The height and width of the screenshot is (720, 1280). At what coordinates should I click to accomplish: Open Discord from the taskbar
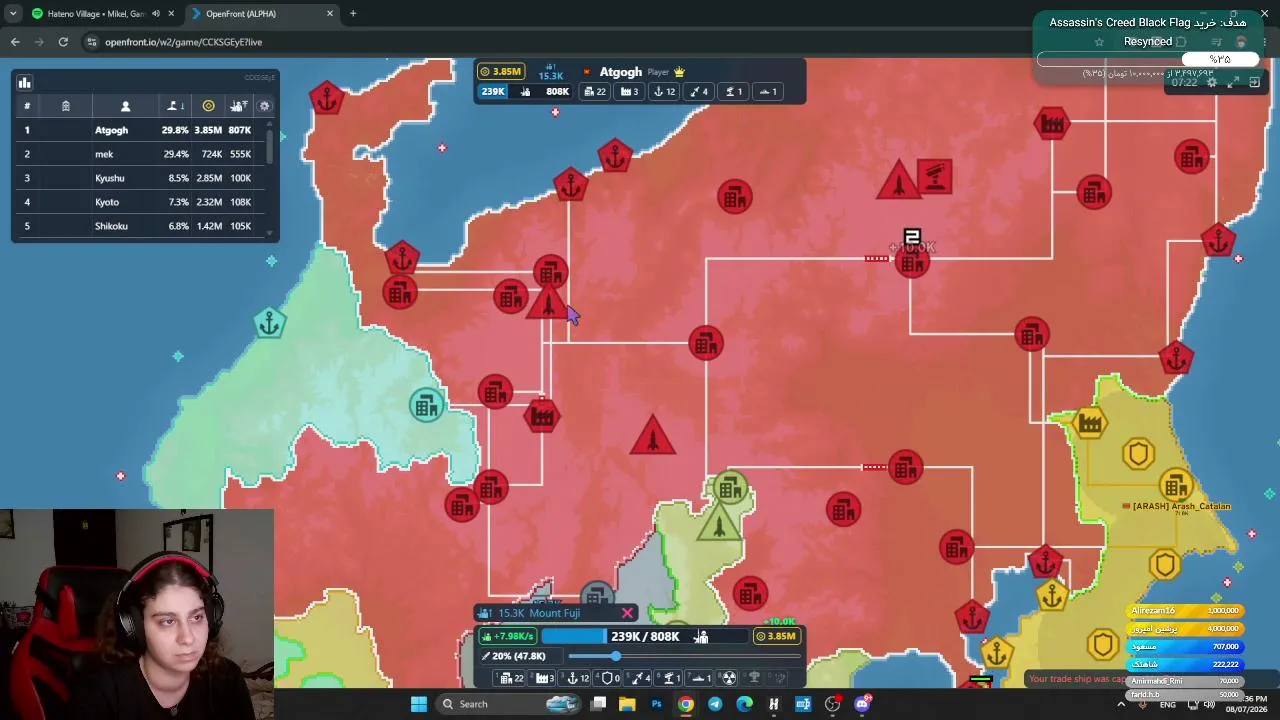(862, 704)
